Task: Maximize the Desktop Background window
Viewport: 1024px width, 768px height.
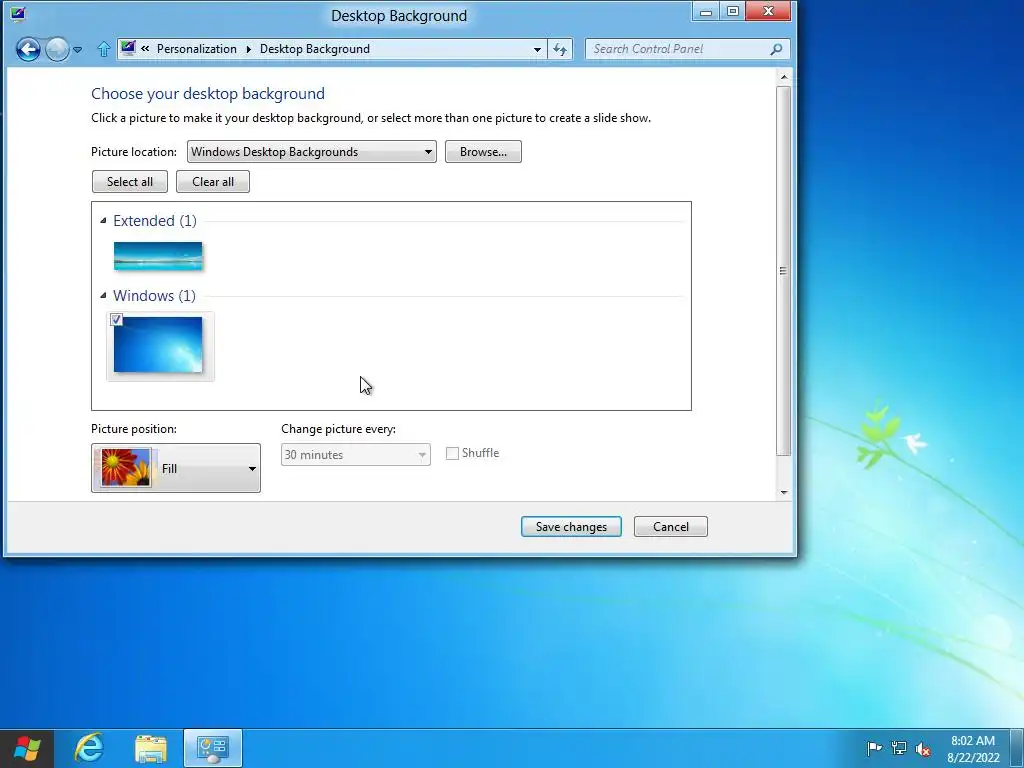Action: pos(733,11)
